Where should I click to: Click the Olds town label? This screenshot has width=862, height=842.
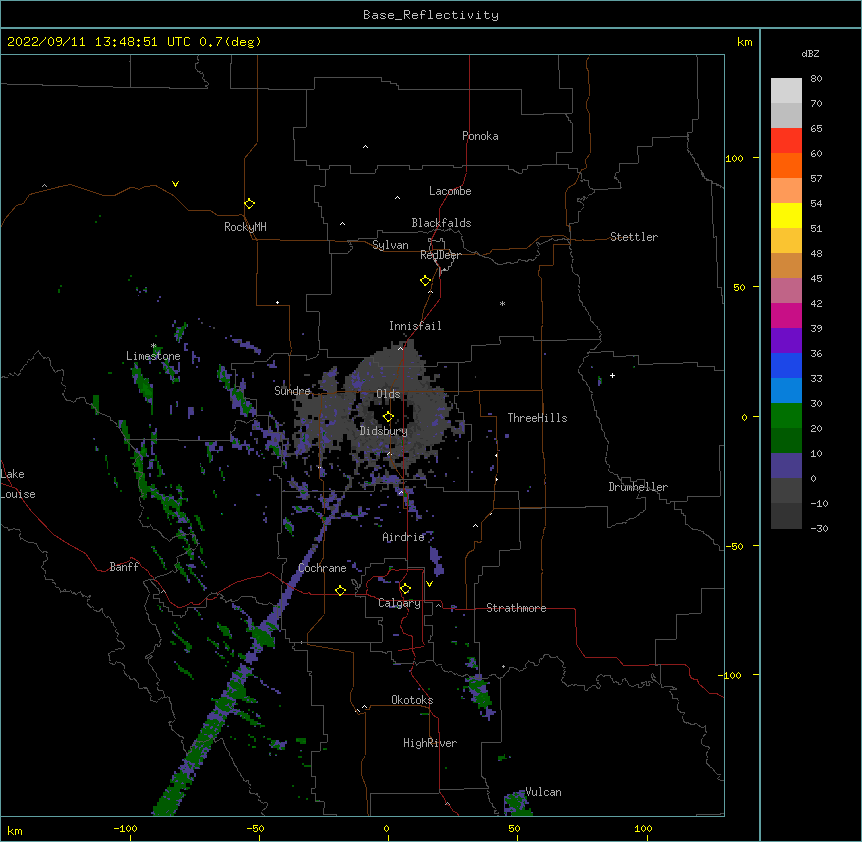[x=388, y=394]
